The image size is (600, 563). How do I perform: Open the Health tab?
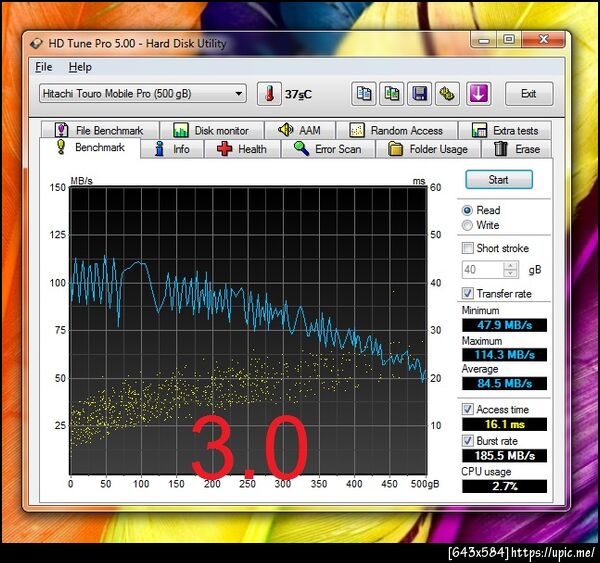243,149
